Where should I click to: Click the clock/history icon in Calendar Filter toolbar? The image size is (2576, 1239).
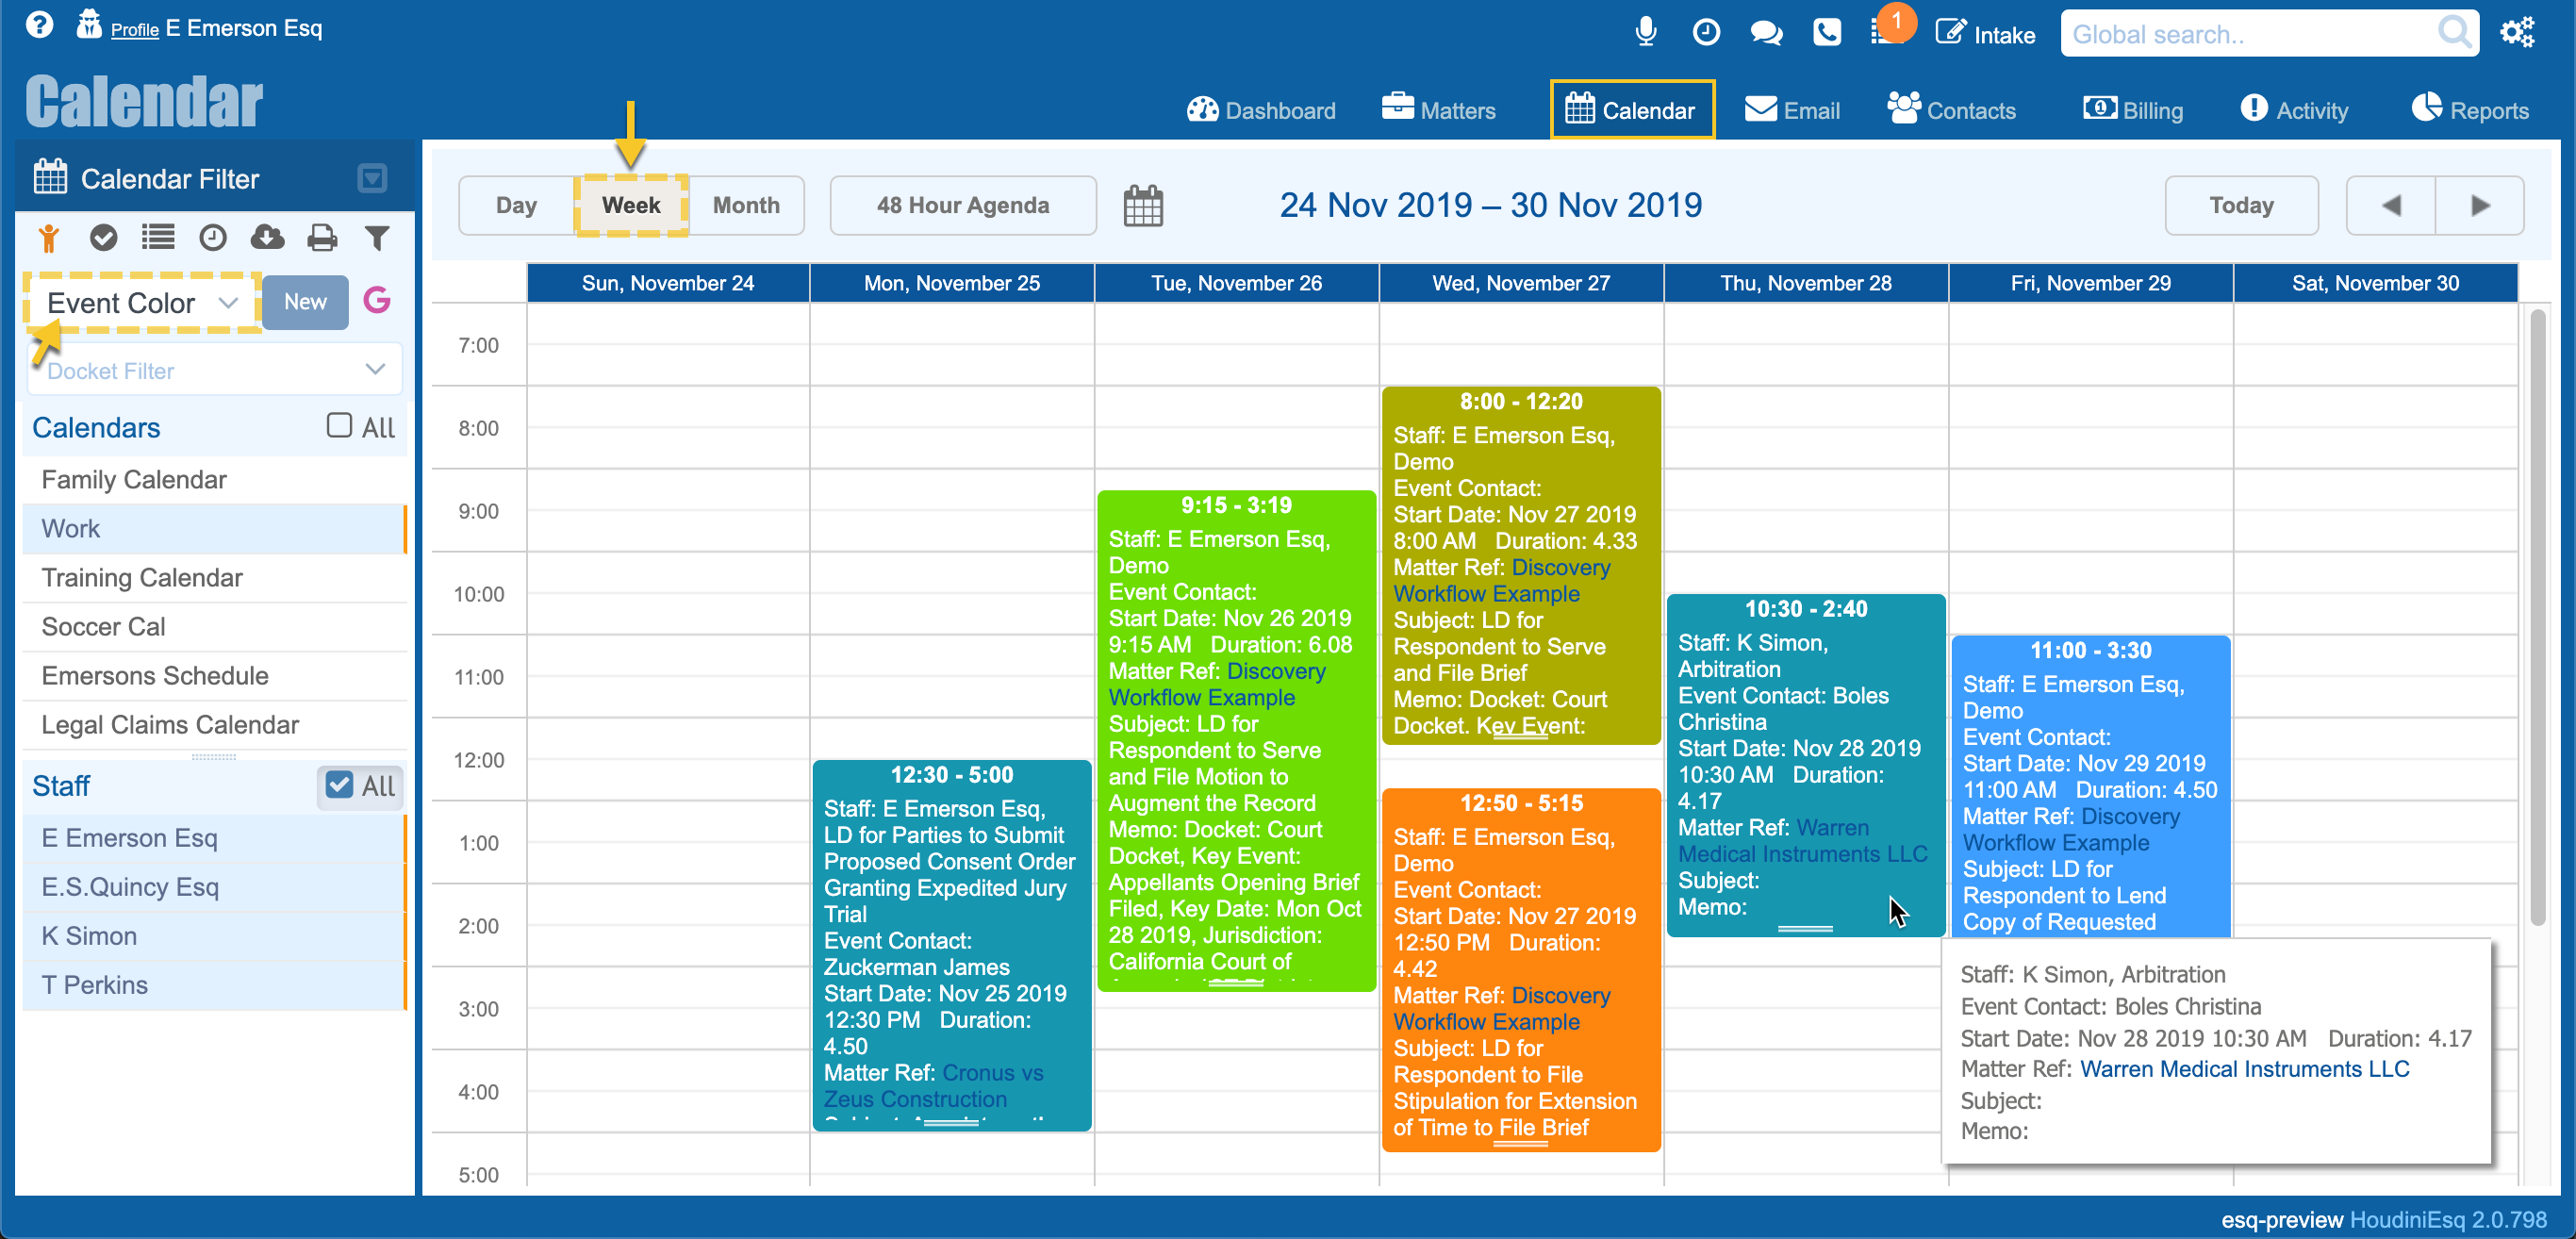click(x=212, y=241)
